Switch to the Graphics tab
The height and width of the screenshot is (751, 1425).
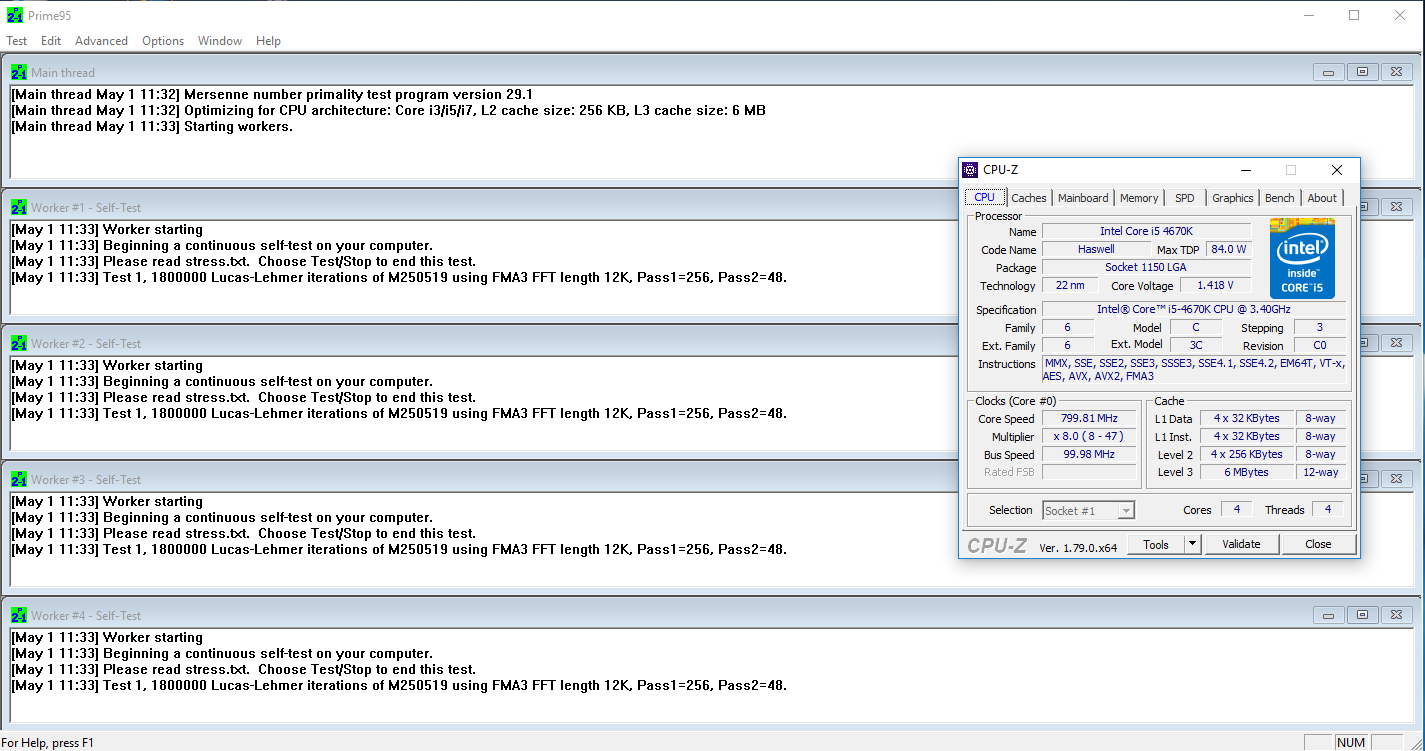(1233, 198)
